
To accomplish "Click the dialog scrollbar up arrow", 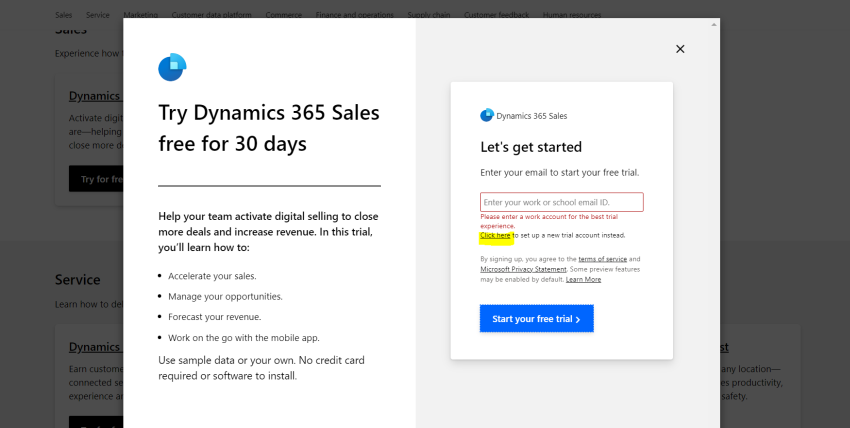I will 714,24.
